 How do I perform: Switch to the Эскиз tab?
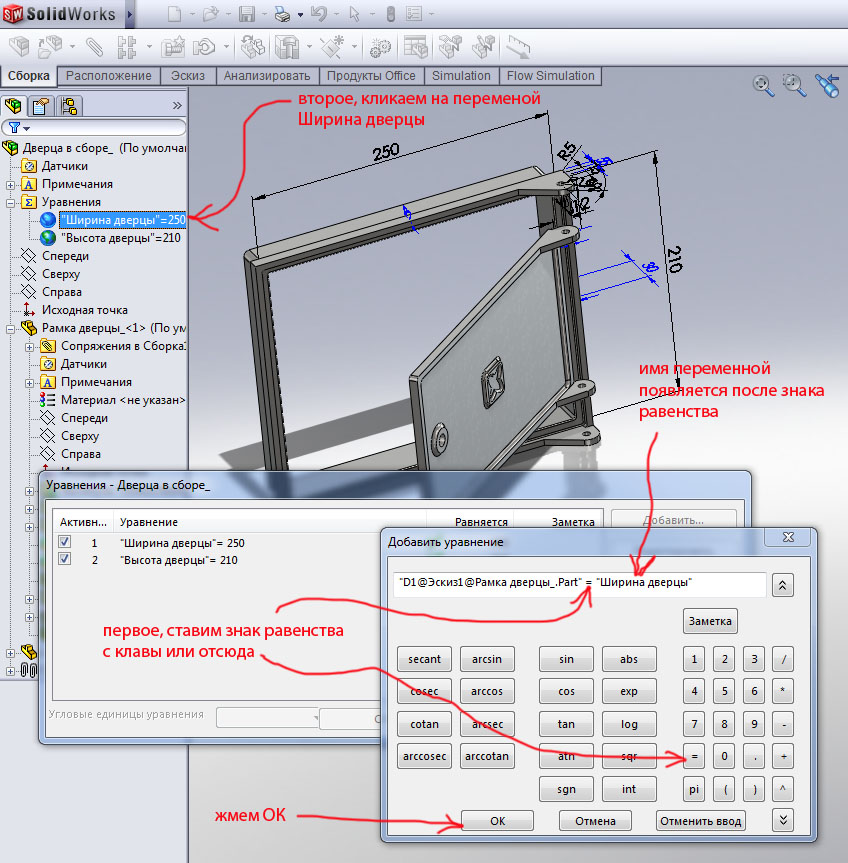coord(188,76)
